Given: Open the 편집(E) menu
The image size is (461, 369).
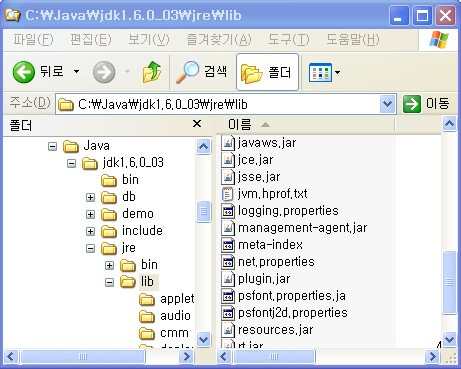Looking at the screenshot, I should tap(90, 40).
